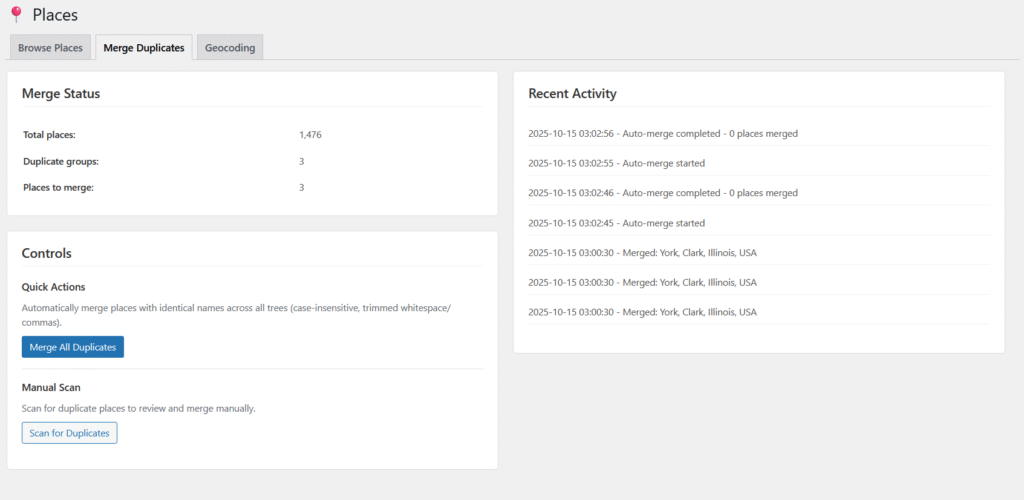
Task: Select the 03:02:56 auto-merge completed entry
Action: pos(662,133)
